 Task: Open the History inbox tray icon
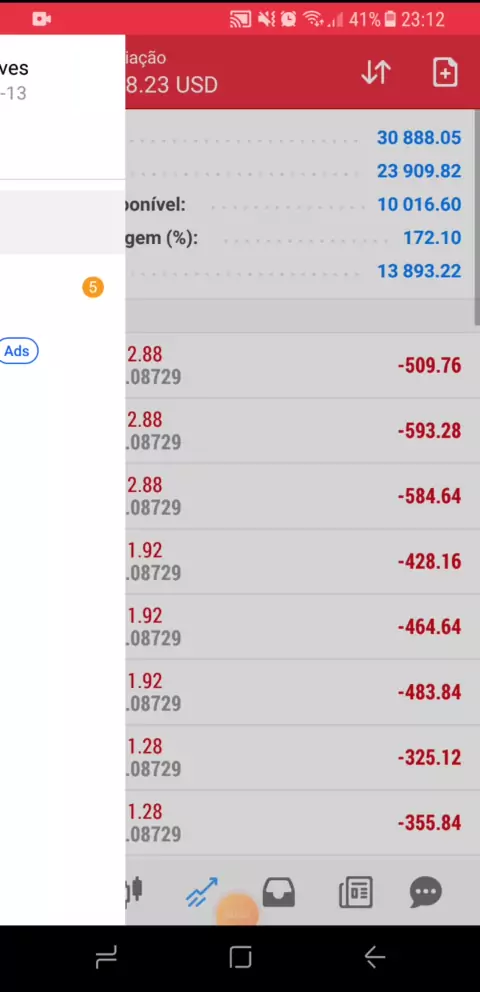click(278, 892)
